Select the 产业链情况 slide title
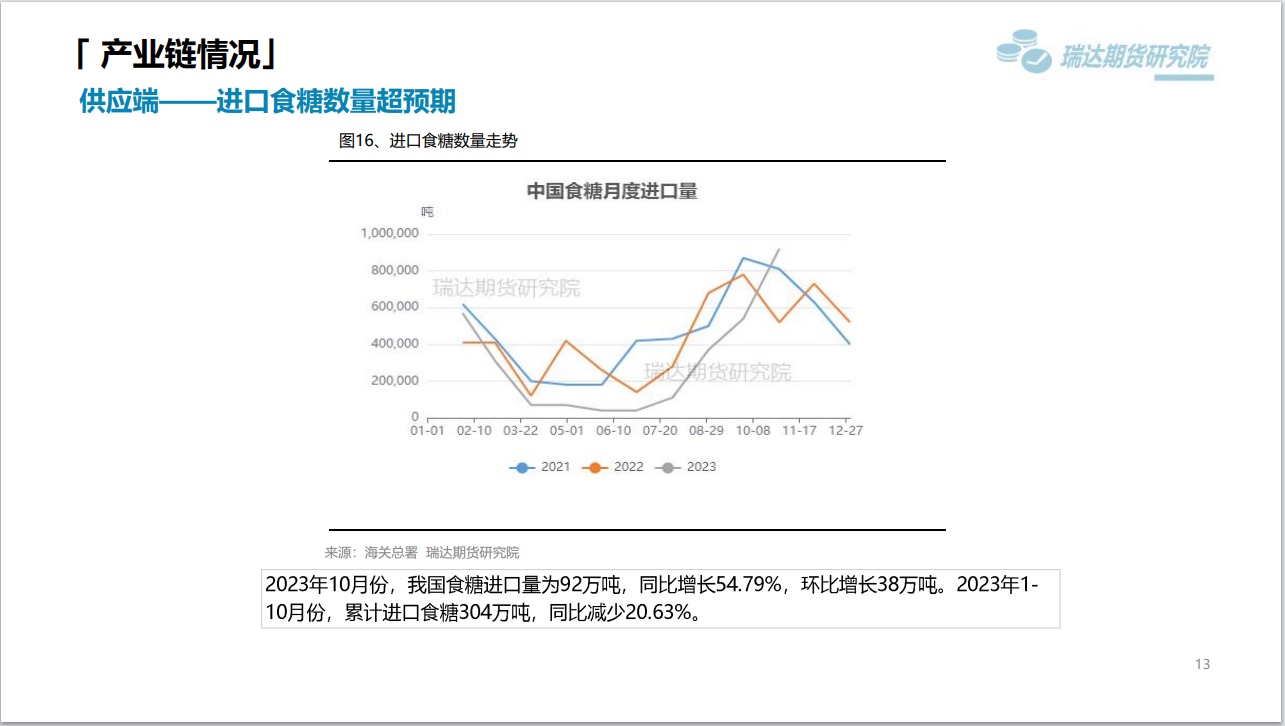The width and height of the screenshot is (1285, 726). click(177, 54)
